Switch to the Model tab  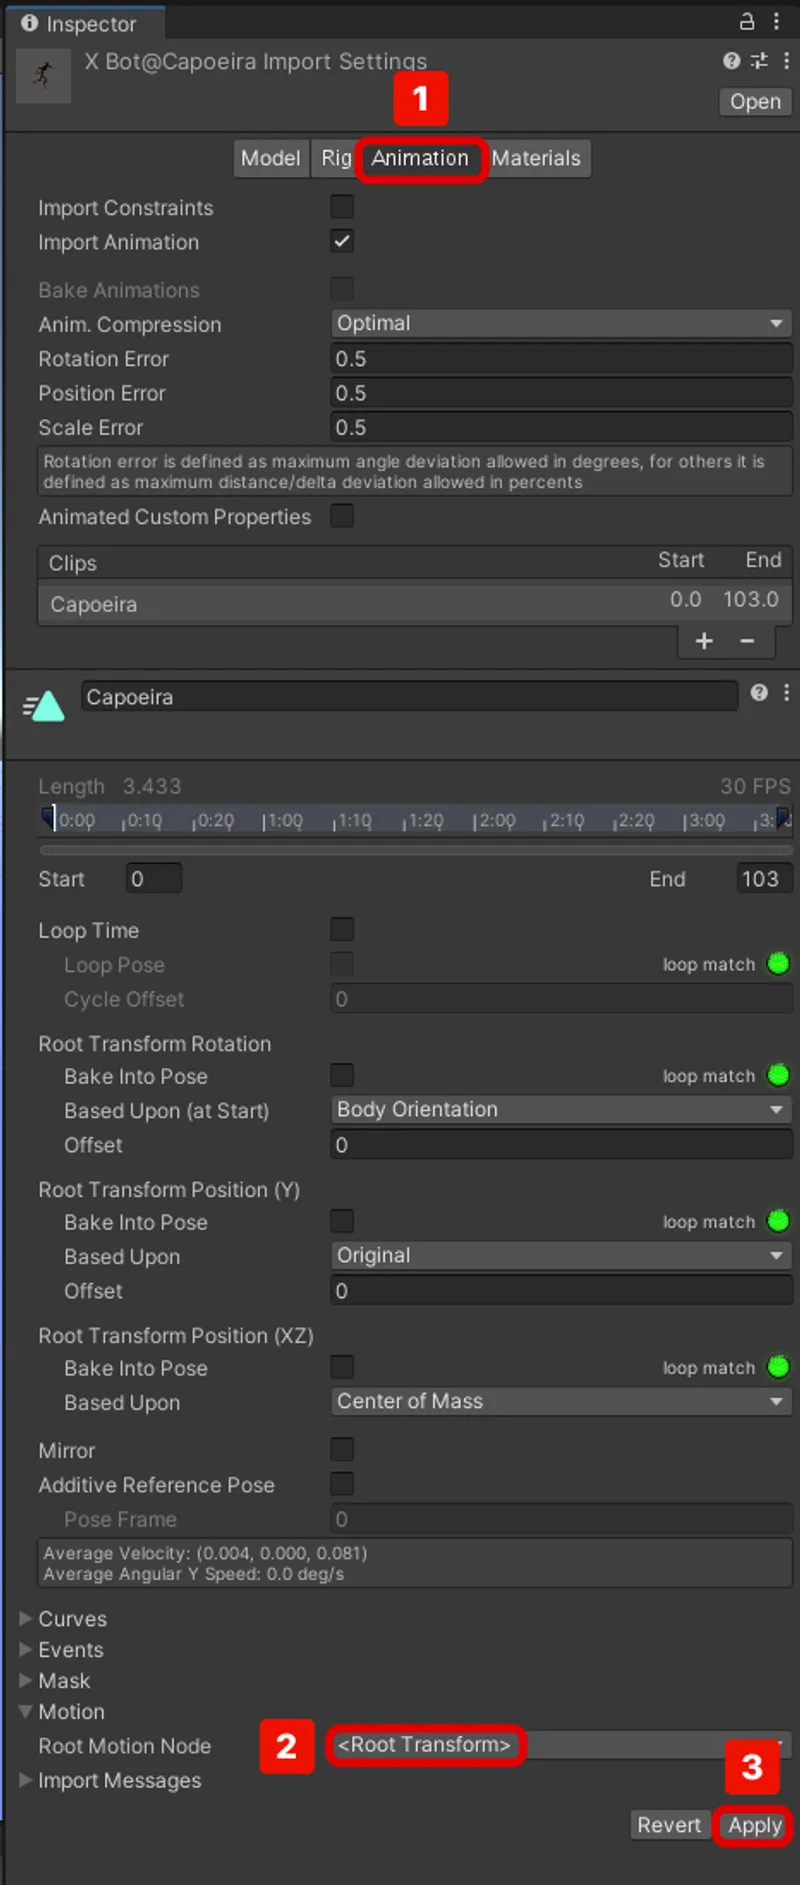(x=270, y=158)
